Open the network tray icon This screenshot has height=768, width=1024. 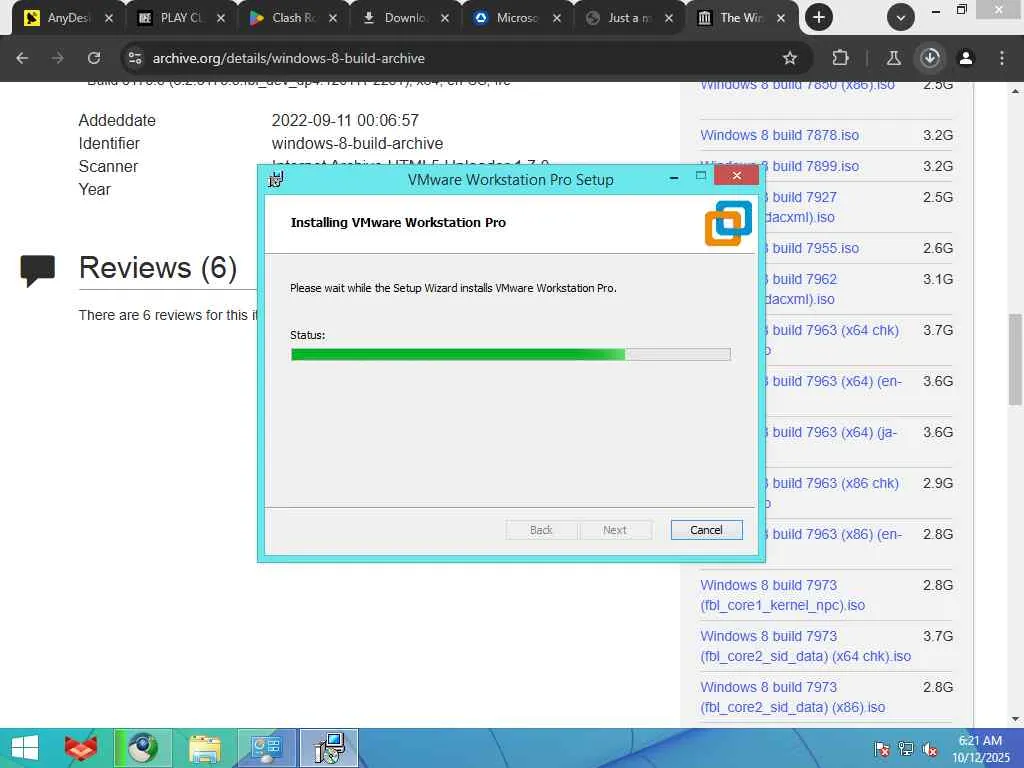pos(906,749)
